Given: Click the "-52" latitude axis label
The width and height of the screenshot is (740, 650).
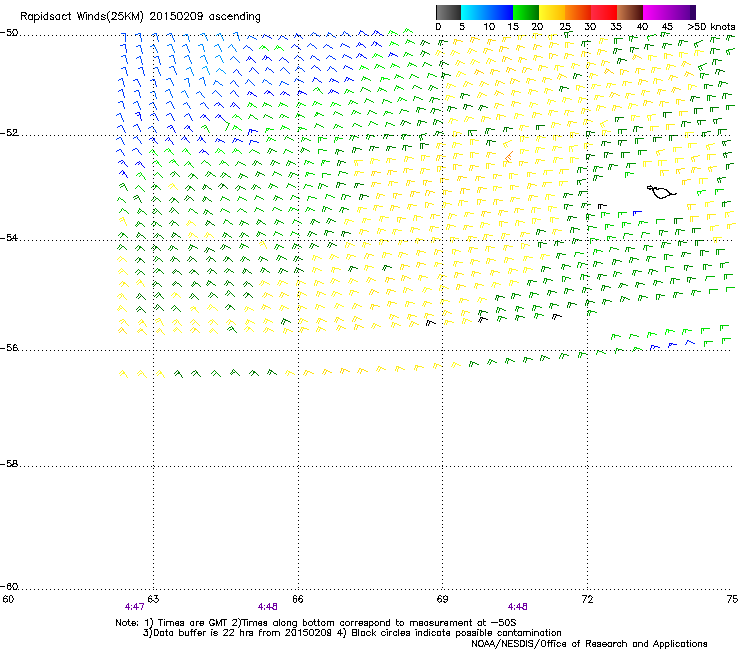Looking at the screenshot, I should [x=9, y=133].
